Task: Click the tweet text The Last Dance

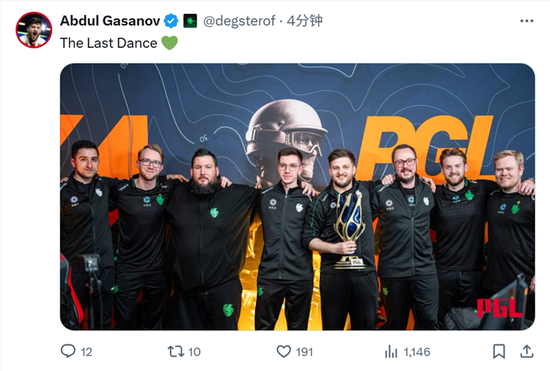Action: click(x=109, y=43)
